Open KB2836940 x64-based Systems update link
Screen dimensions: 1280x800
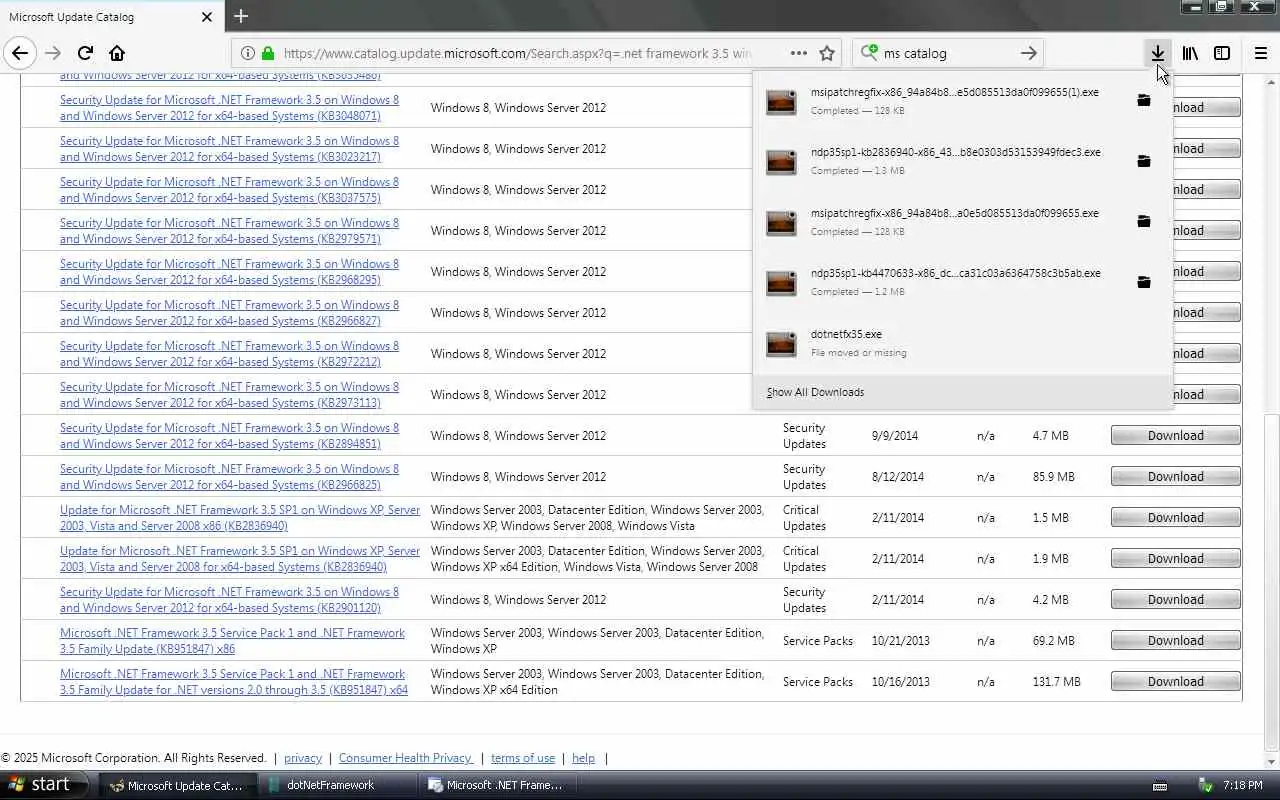[x=240, y=559]
